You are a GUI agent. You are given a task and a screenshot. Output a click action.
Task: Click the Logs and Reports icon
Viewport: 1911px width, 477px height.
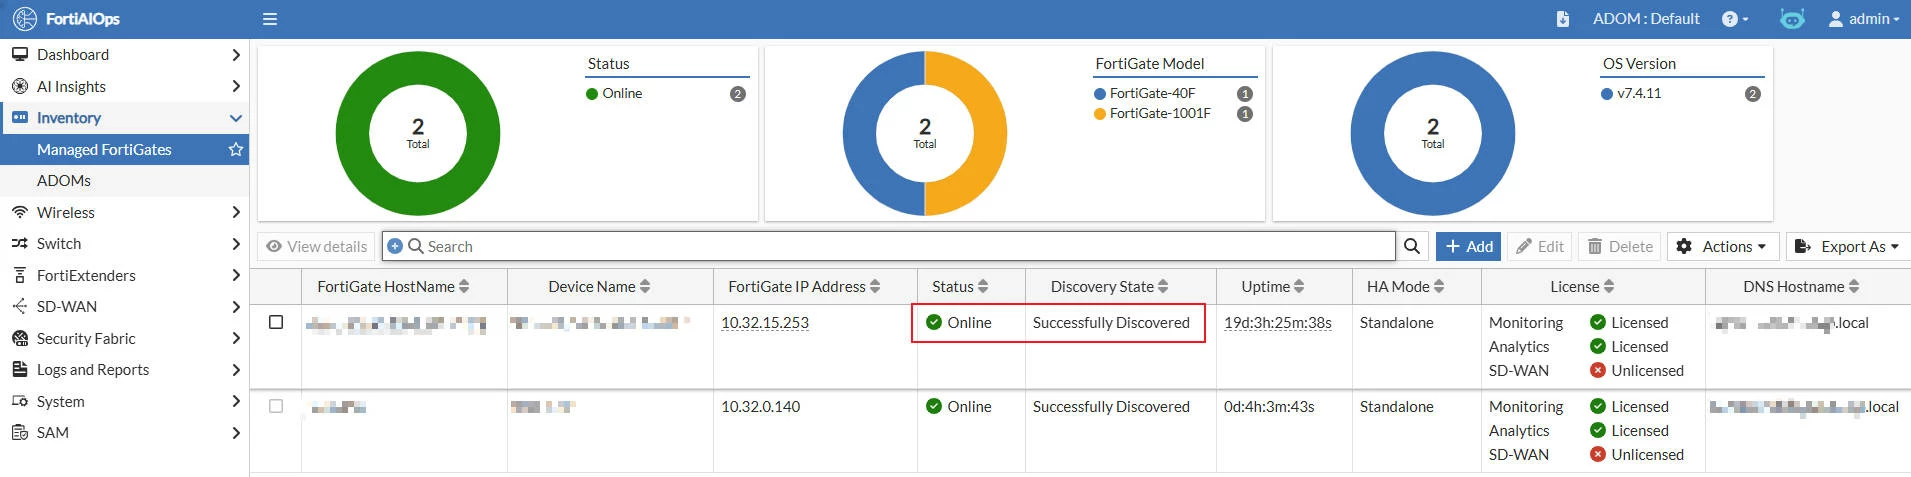click(19, 370)
